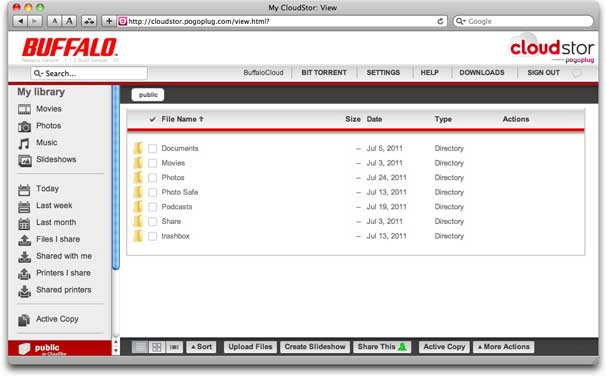
Task: Open the BIT TORRENT page
Action: pos(324,73)
